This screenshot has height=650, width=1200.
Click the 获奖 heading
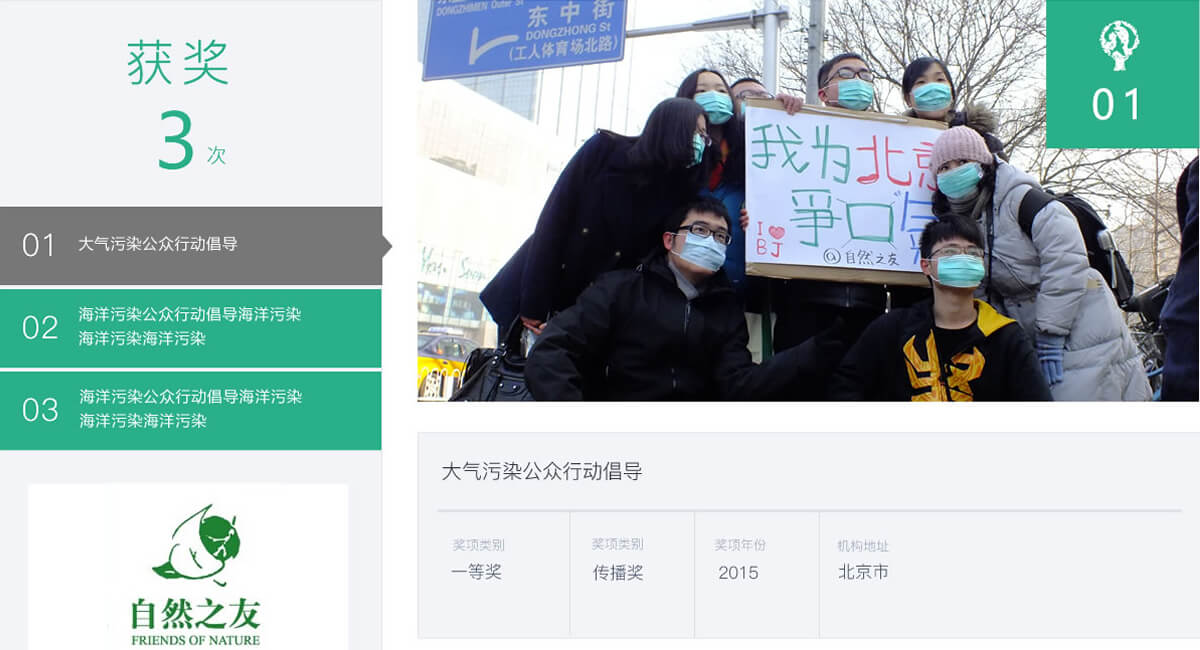click(x=178, y=62)
